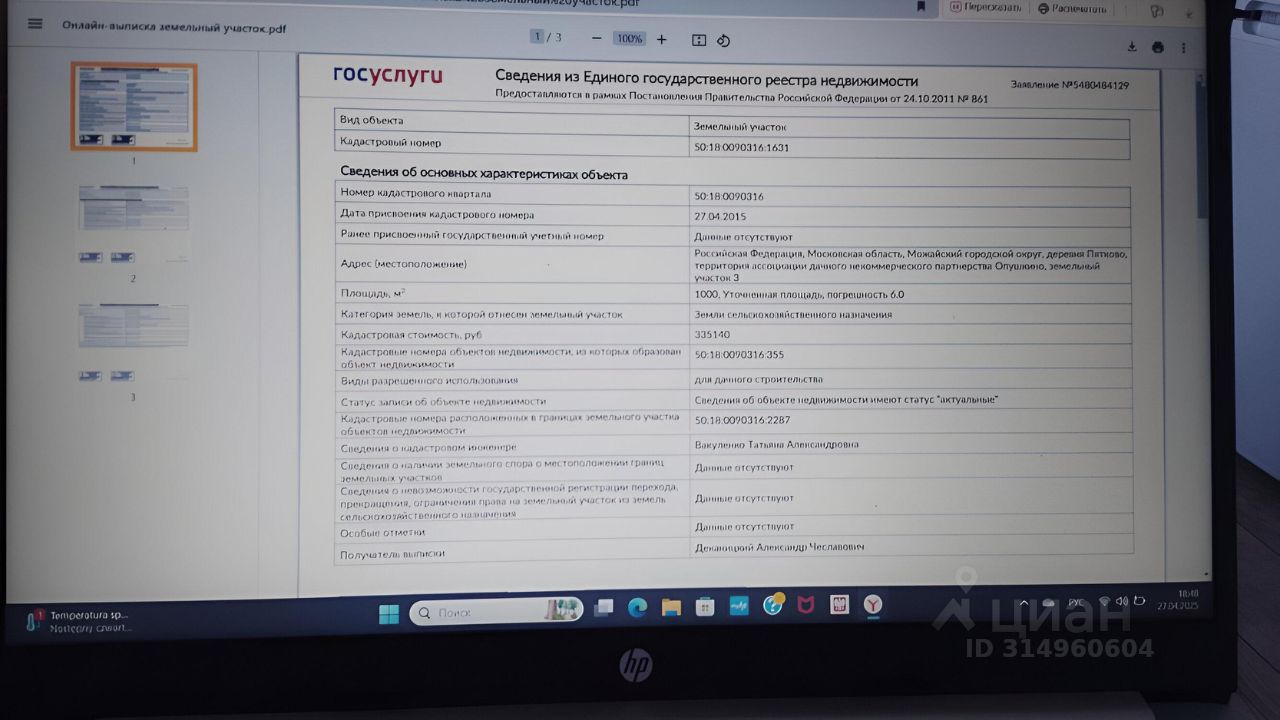
Task: Click the value 50:18:0090316:355
Action: [x=739, y=354]
